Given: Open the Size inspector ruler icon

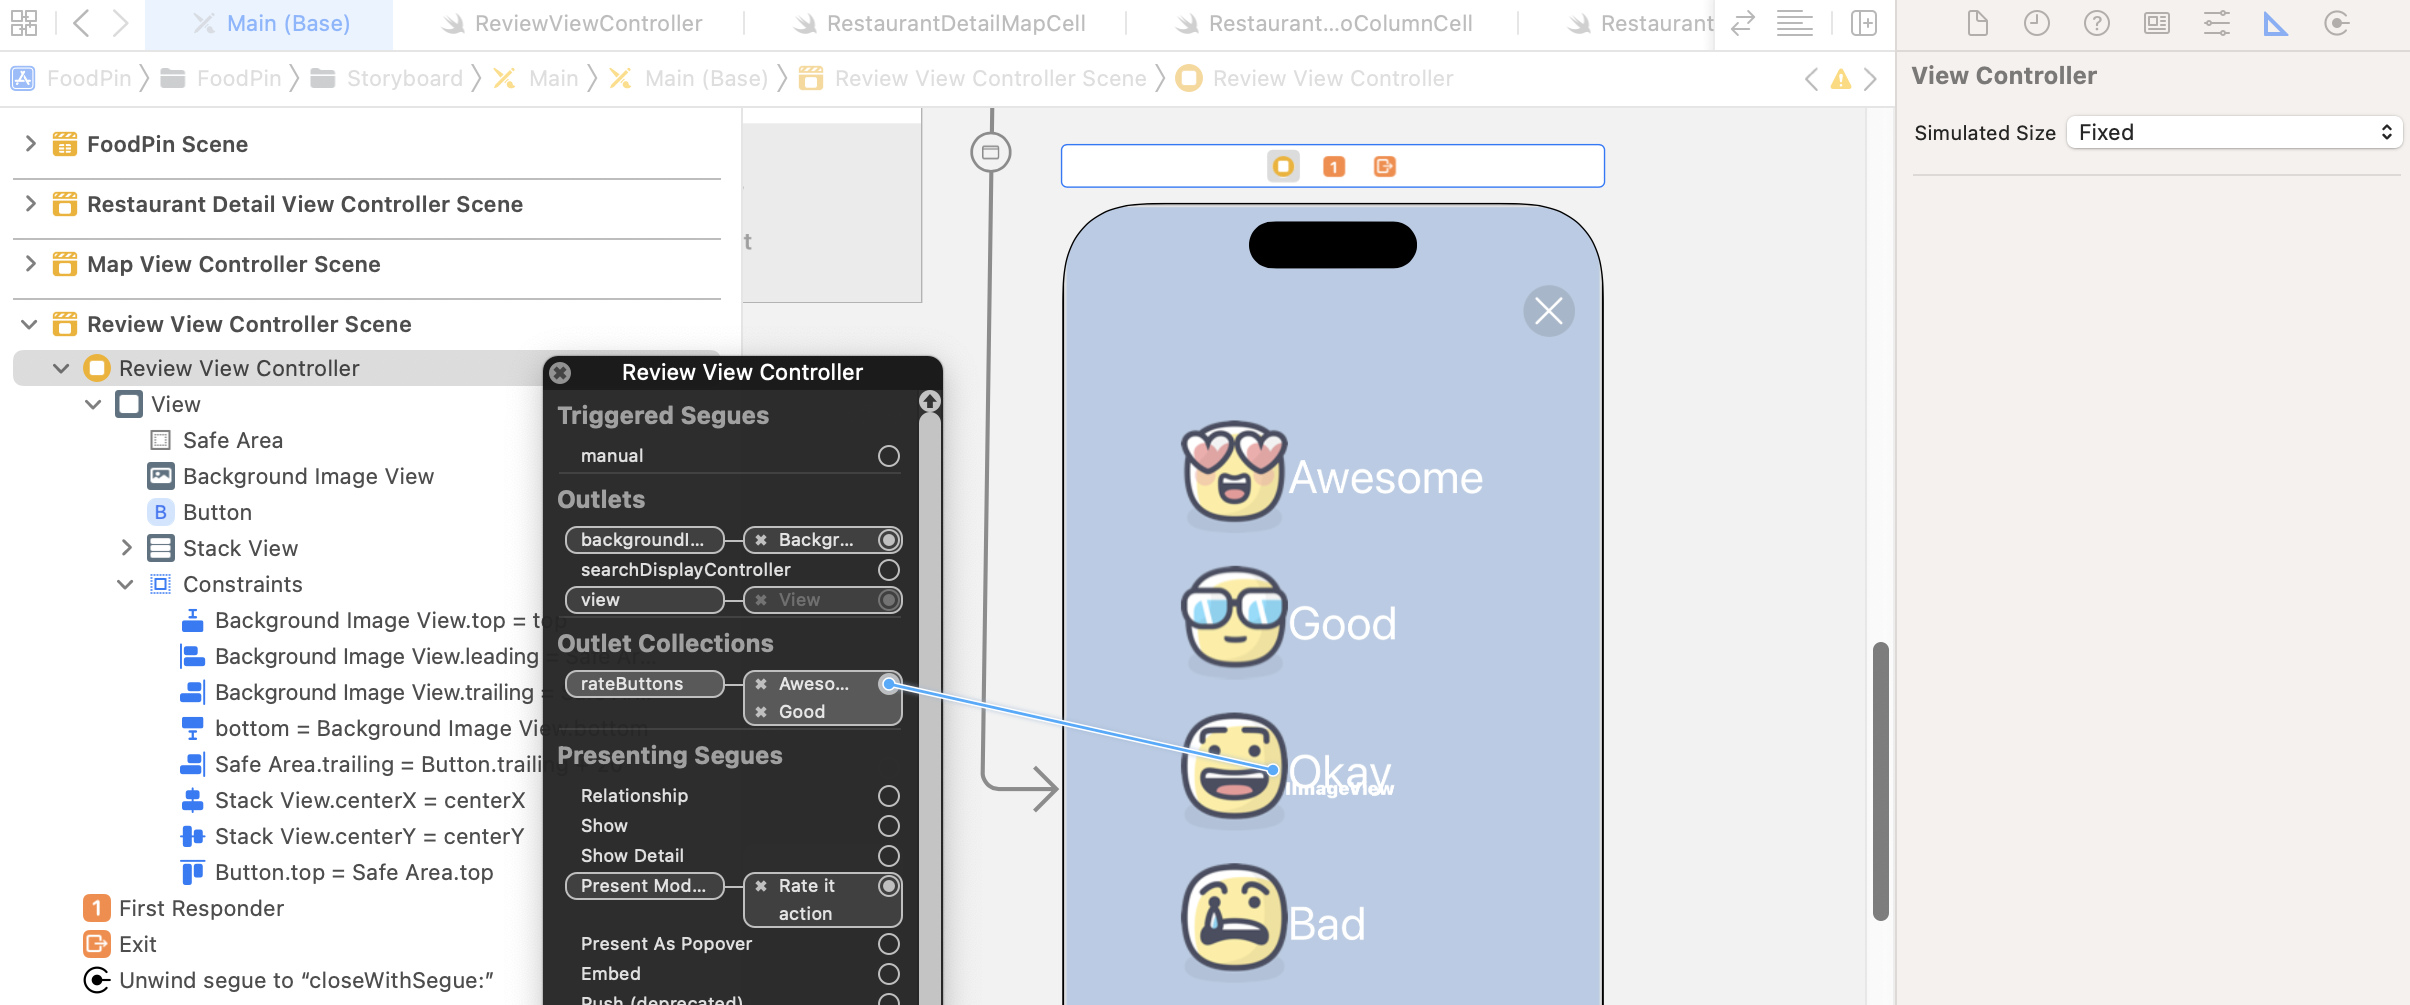Looking at the screenshot, I should (2276, 24).
